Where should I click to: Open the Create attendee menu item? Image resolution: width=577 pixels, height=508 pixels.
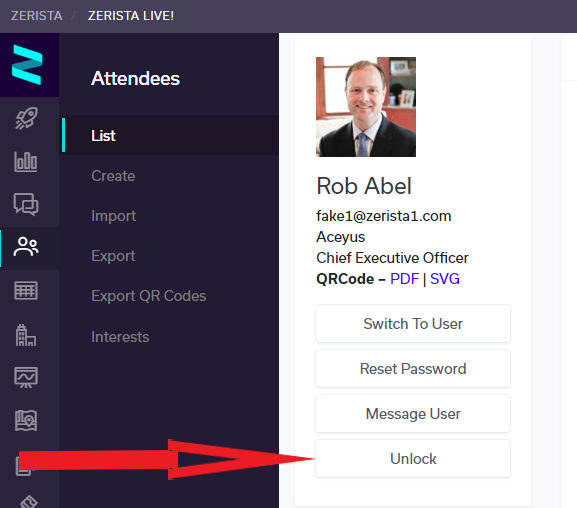(113, 176)
